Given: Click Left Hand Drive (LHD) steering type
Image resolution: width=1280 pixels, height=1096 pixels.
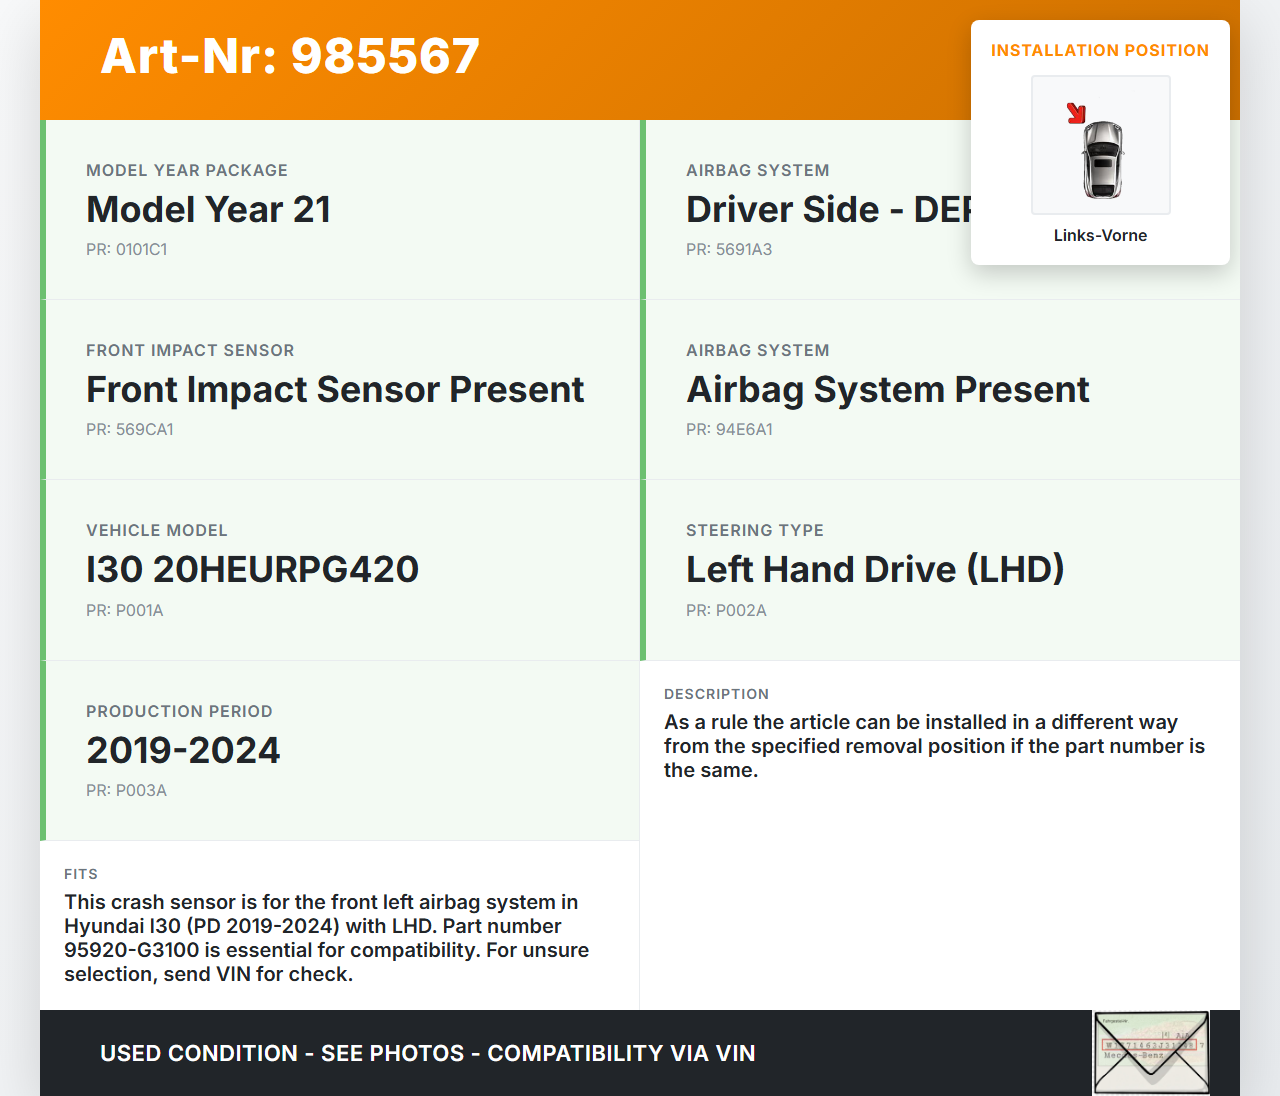Looking at the screenshot, I should [874, 570].
